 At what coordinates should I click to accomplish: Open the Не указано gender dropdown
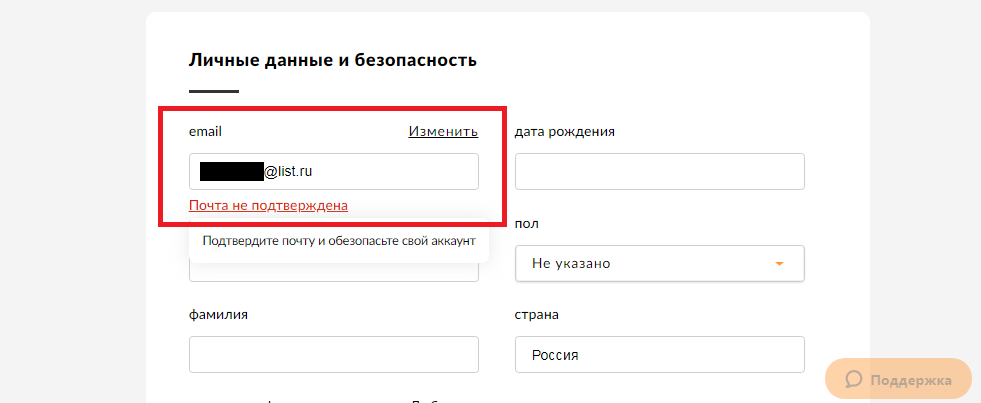click(x=659, y=263)
